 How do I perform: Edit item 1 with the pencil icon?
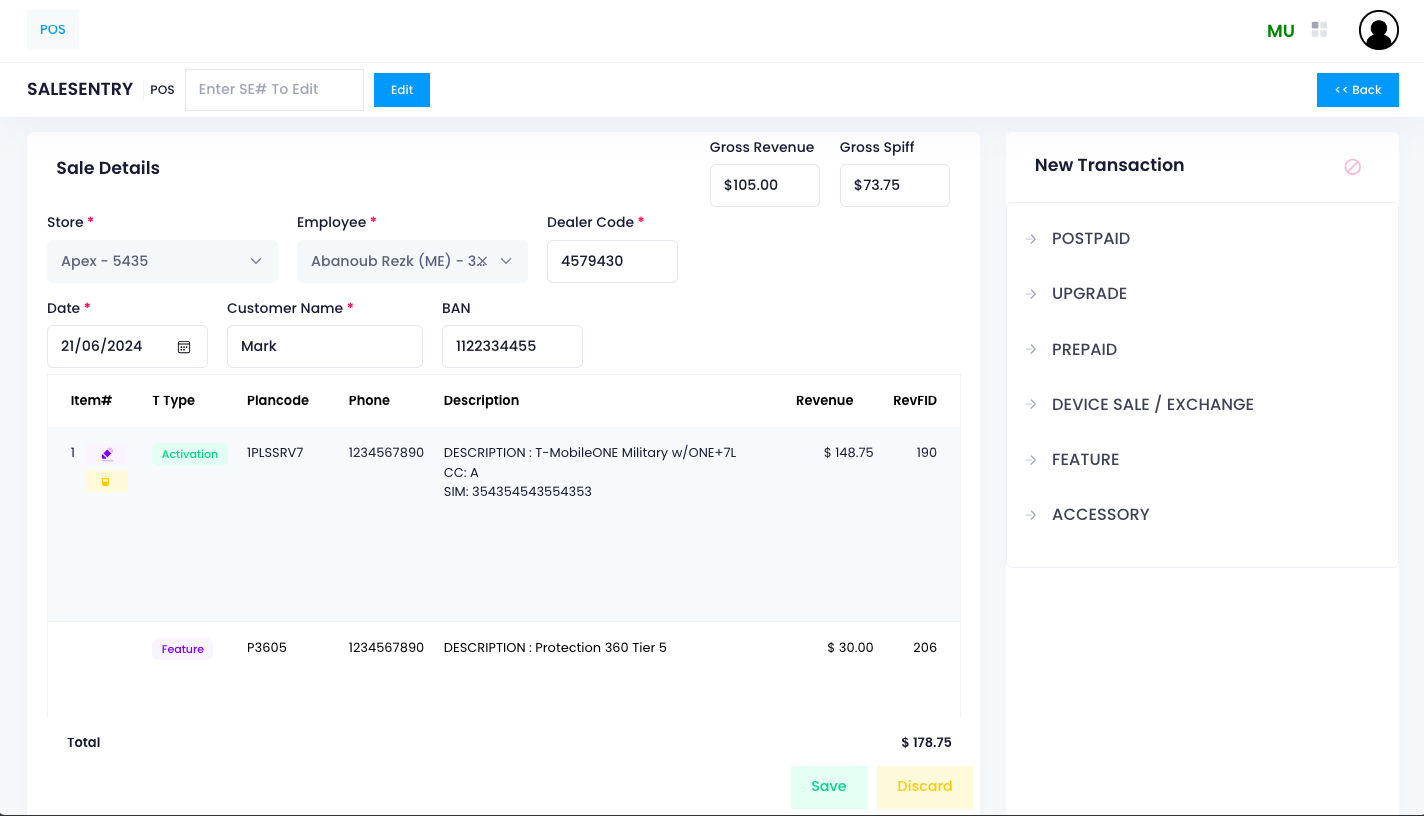click(107, 454)
